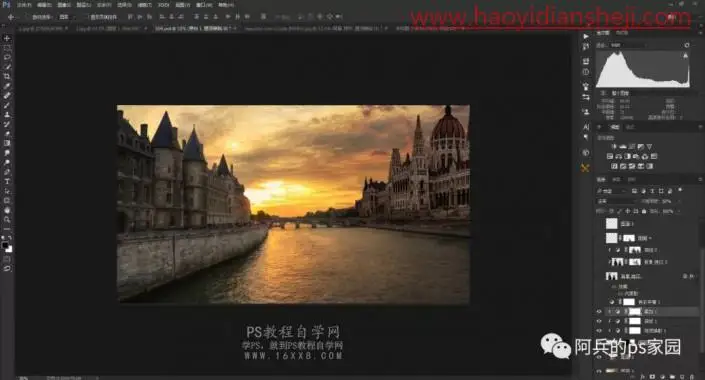
Task: Click the delete layer trash icon
Action: coord(692,376)
